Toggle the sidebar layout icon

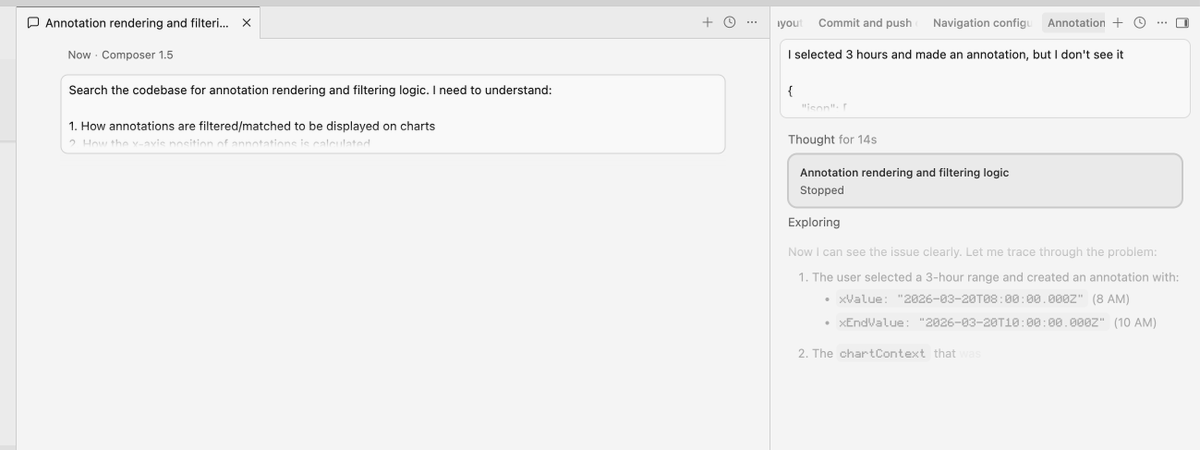[x=1182, y=22]
